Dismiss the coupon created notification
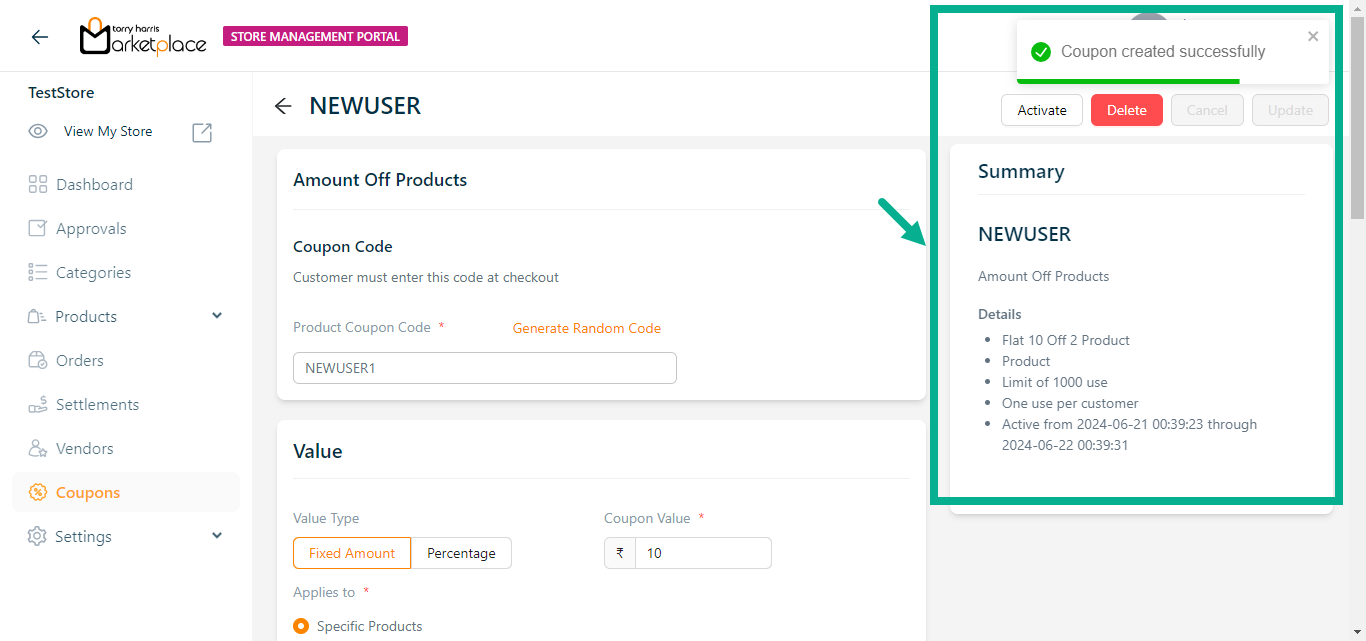The image size is (1366, 641). (1313, 37)
